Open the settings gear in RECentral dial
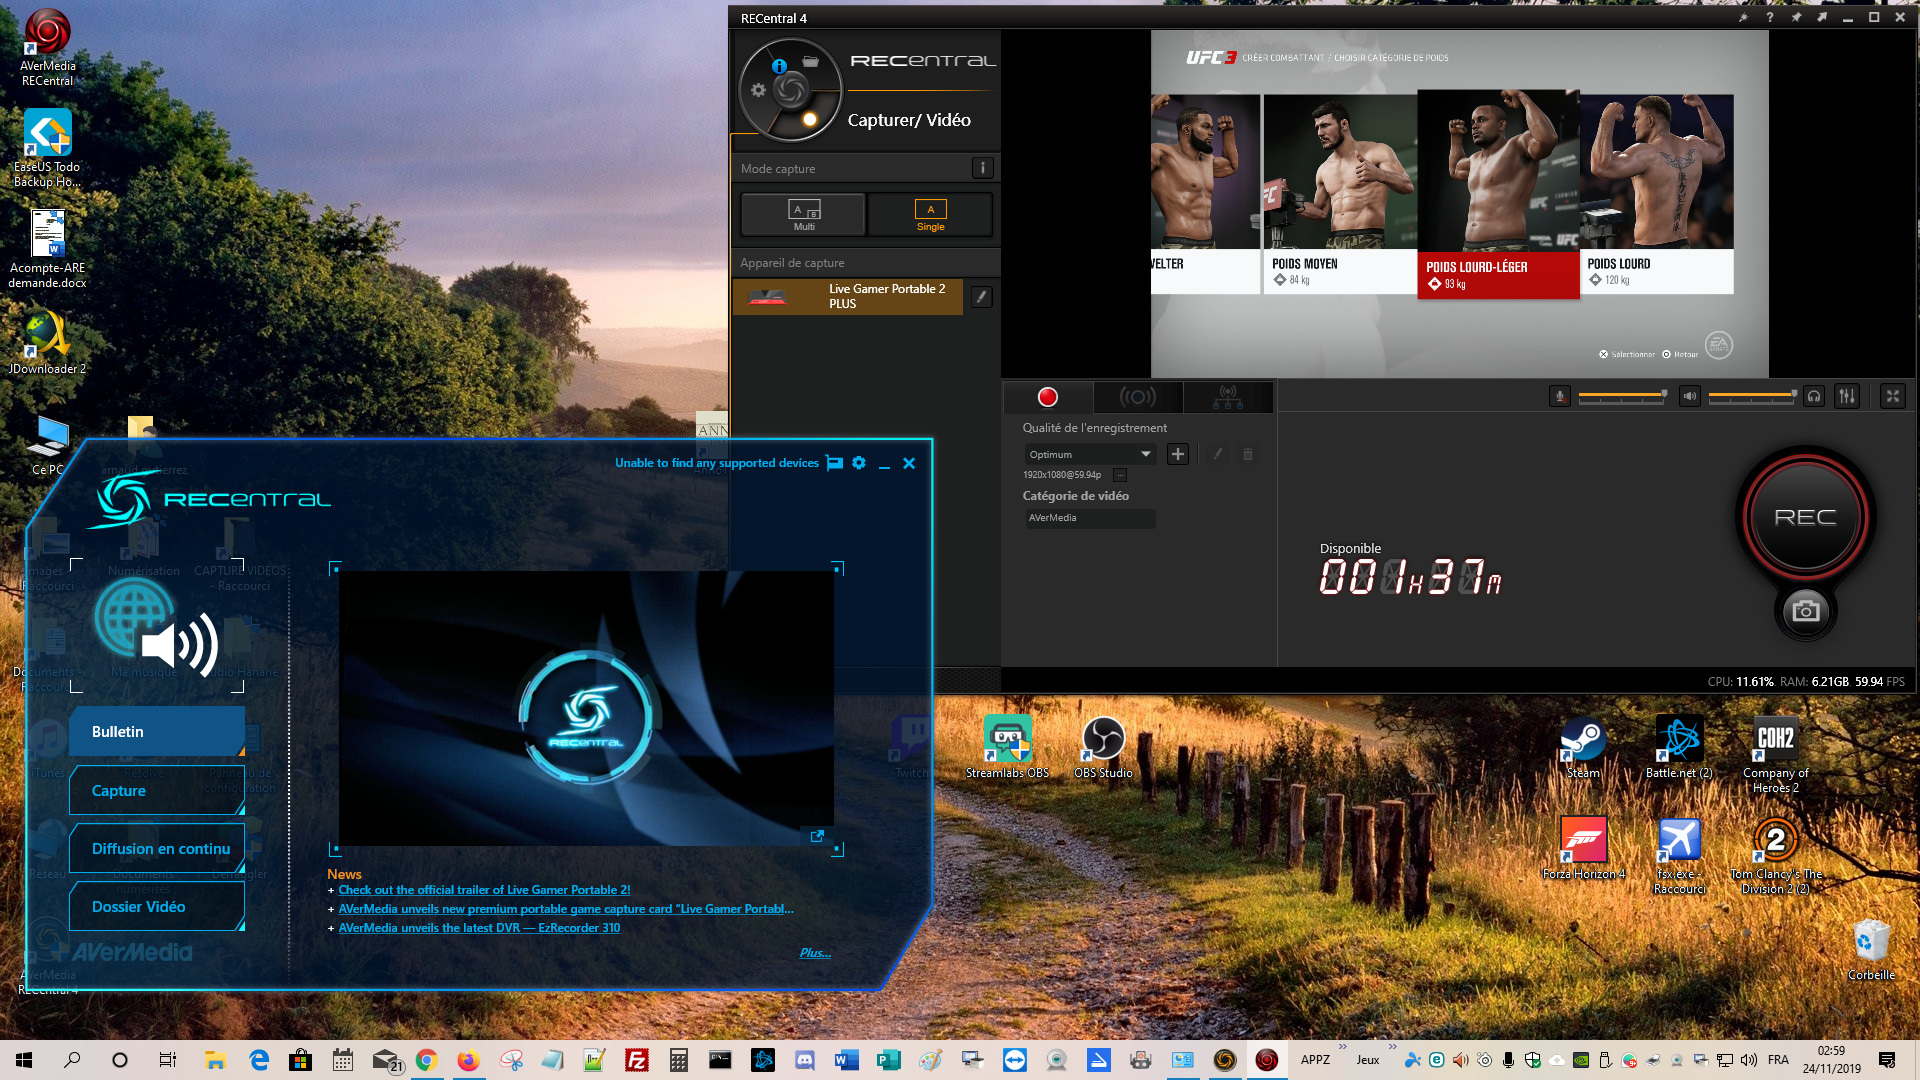 (x=758, y=90)
